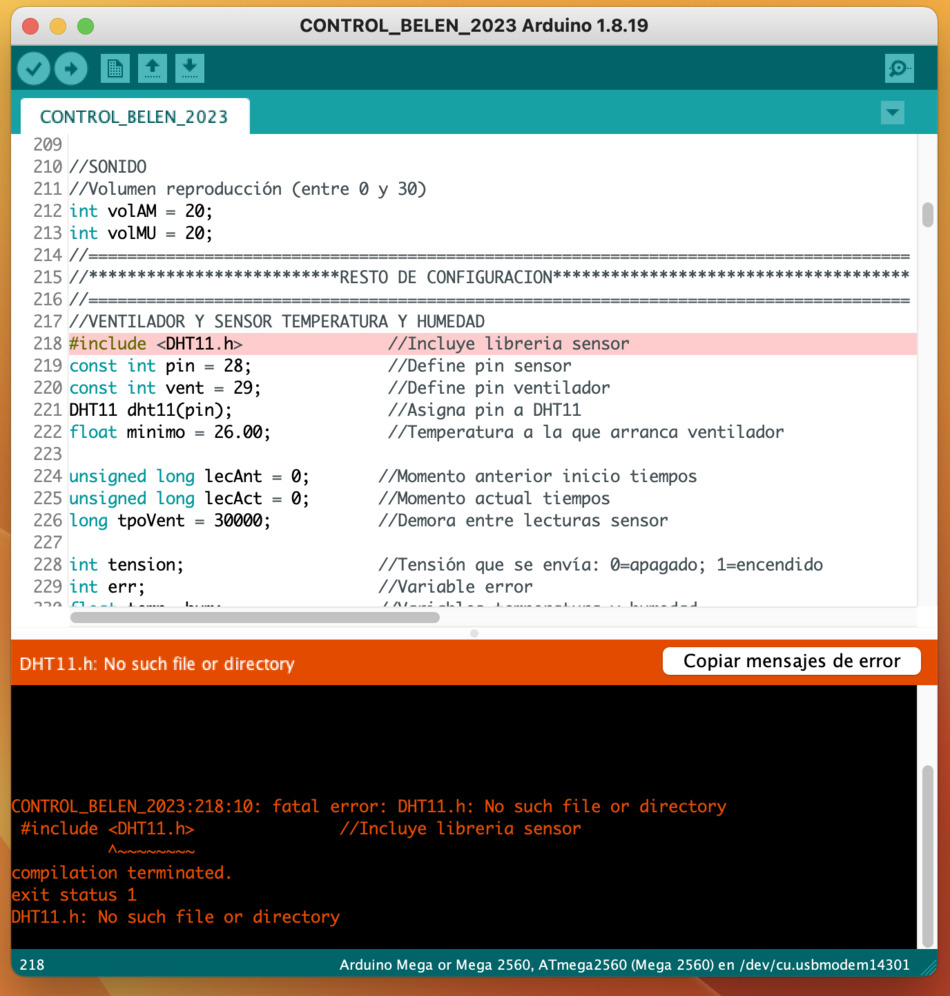This screenshot has width=950, height=996.
Task: Click line 'const int vent = 29;'
Action: coord(165,388)
